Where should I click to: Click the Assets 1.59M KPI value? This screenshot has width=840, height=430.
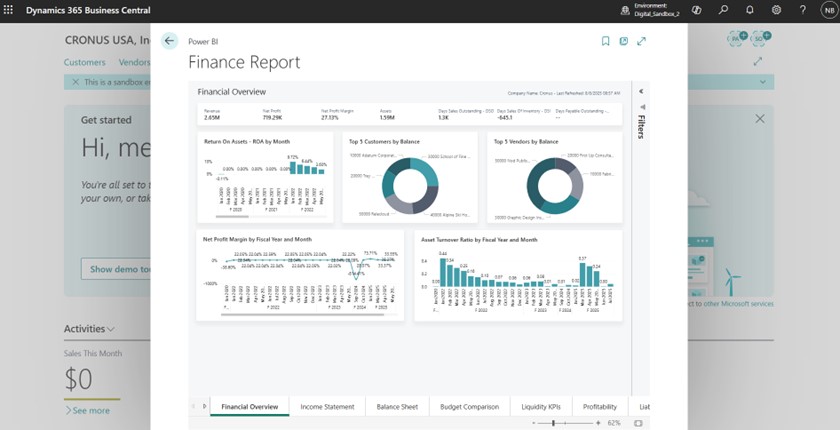point(387,117)
